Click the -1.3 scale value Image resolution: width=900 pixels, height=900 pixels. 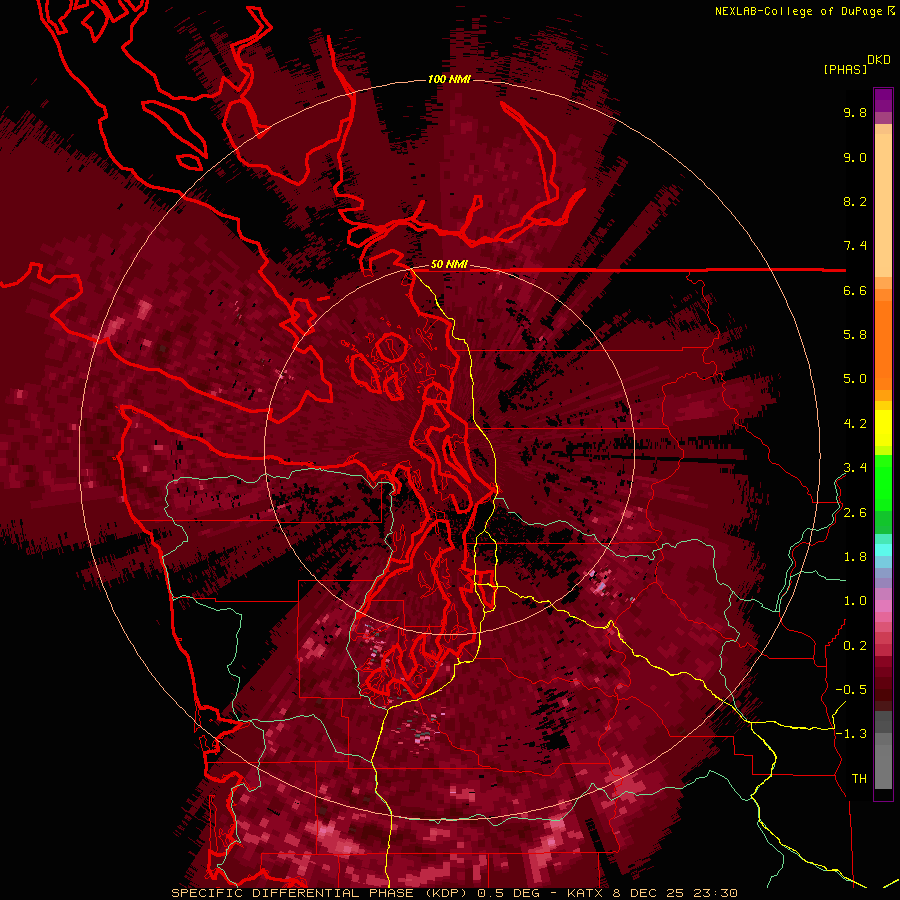coord(851,734)
